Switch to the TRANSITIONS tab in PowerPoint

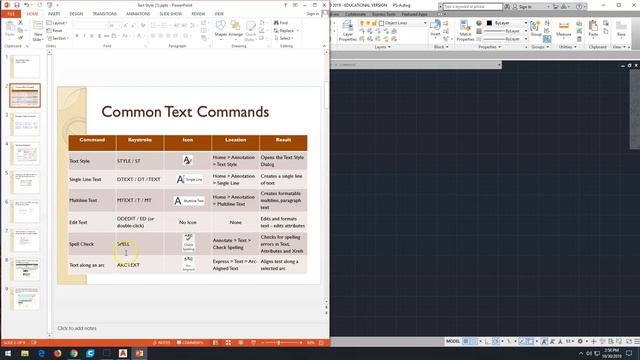pyautogui.click(x=104, y=14)
